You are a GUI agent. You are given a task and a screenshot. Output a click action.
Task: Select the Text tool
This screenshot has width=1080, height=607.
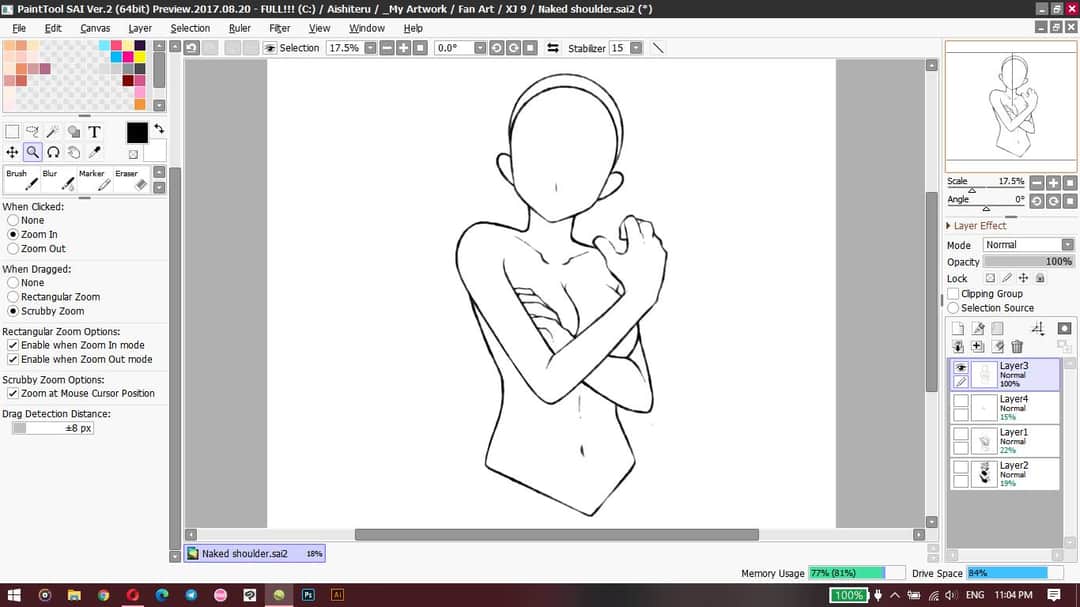point(94,132)
